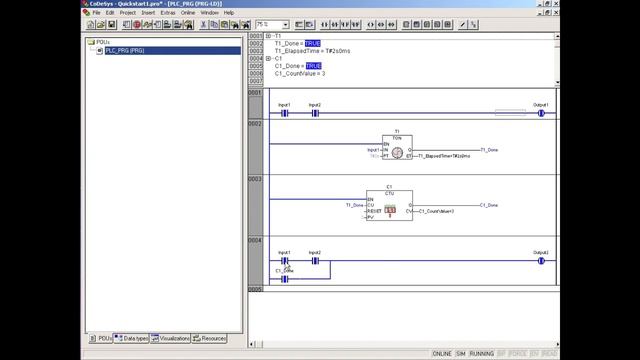Click the watch pane scroll-down arrow

tap(557, 82)
